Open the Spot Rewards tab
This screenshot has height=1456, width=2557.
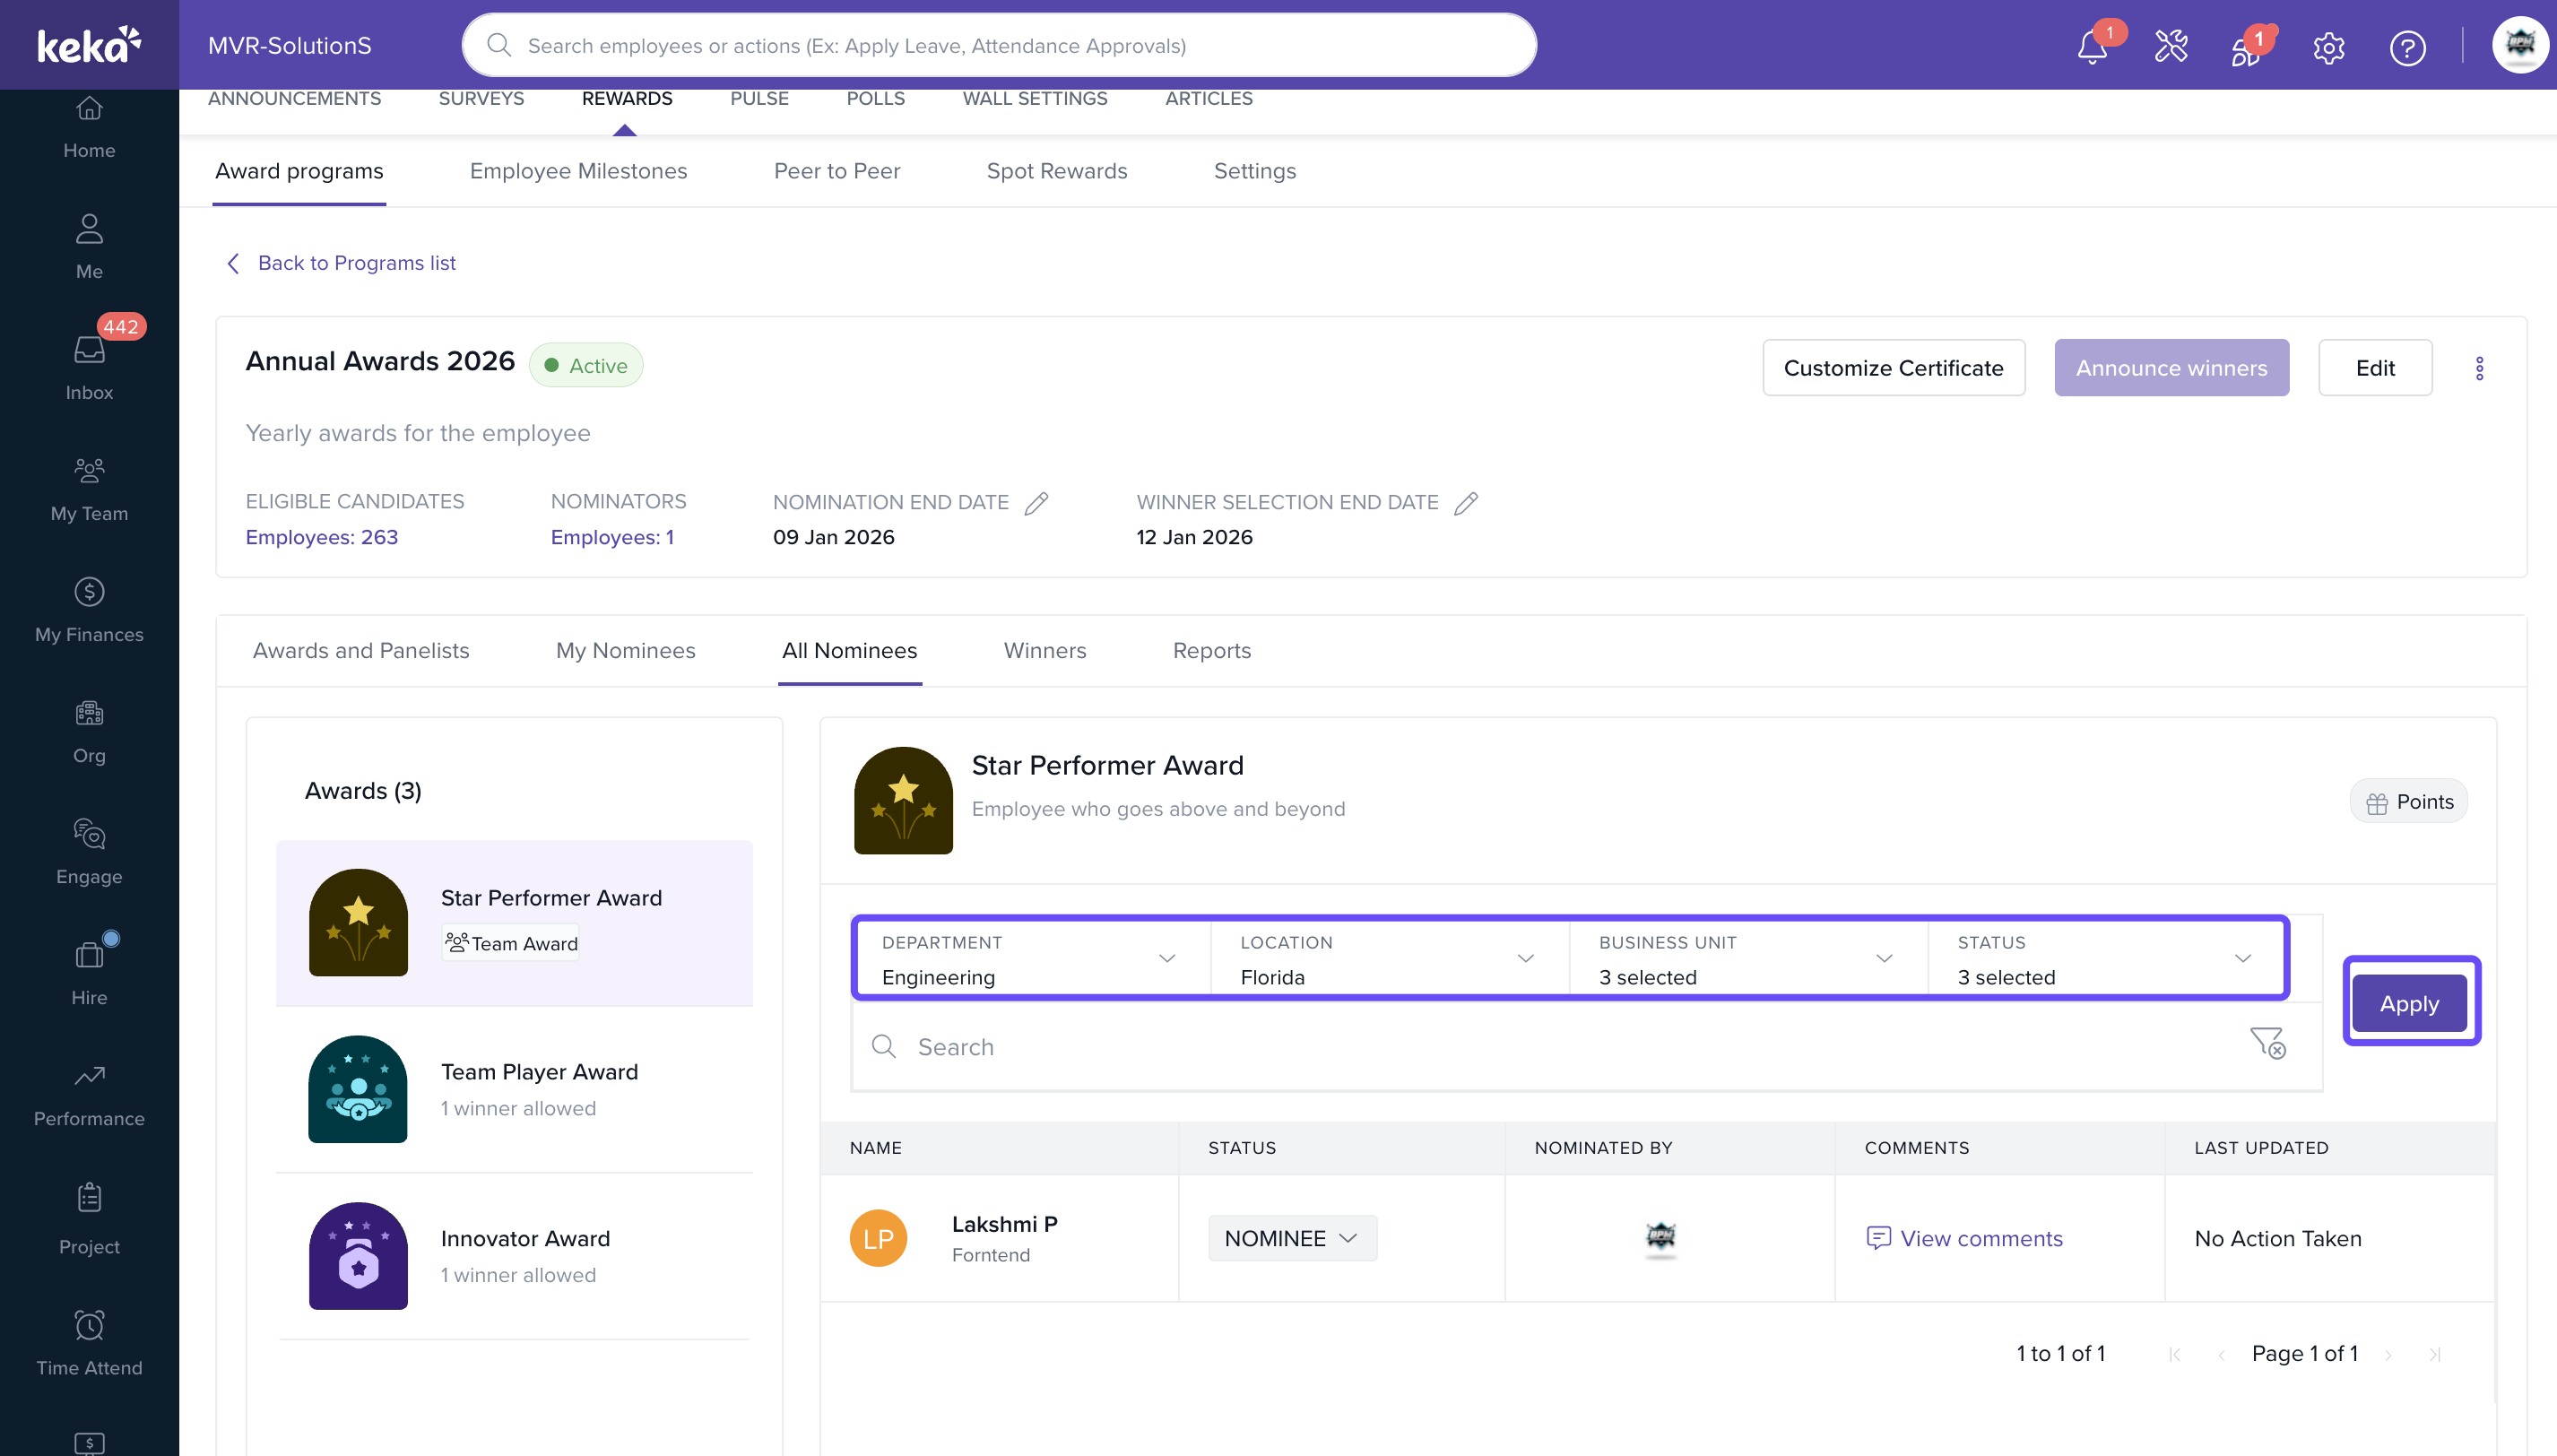[1056, 171]
